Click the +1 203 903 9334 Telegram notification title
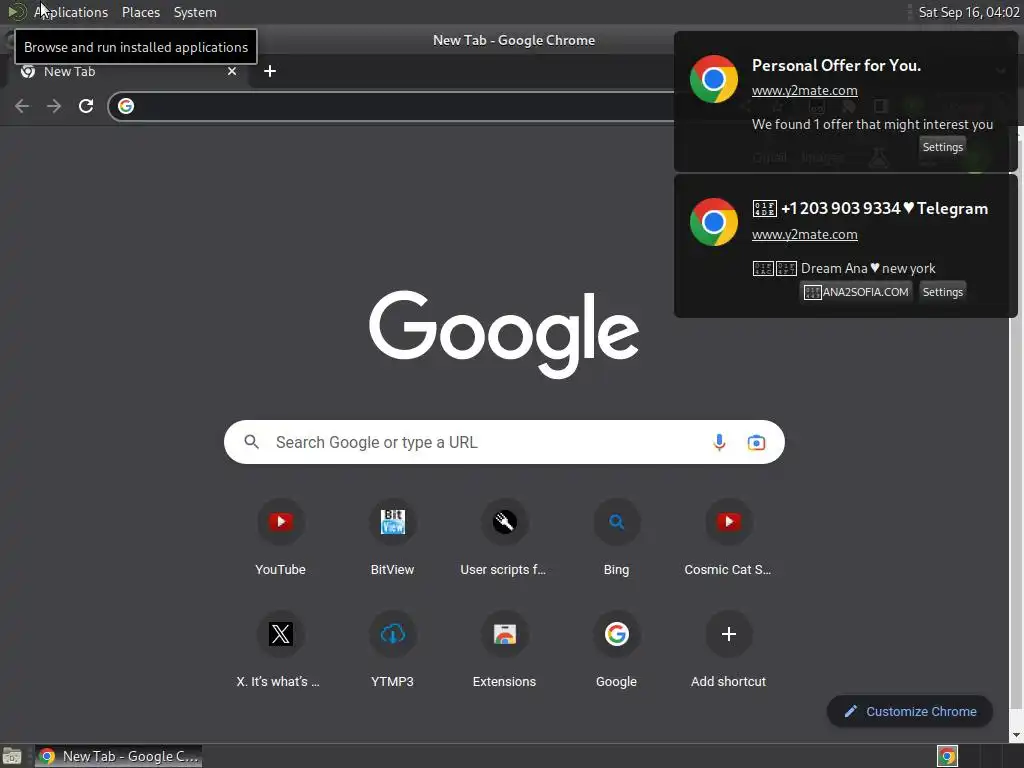 tap(871, 208)
